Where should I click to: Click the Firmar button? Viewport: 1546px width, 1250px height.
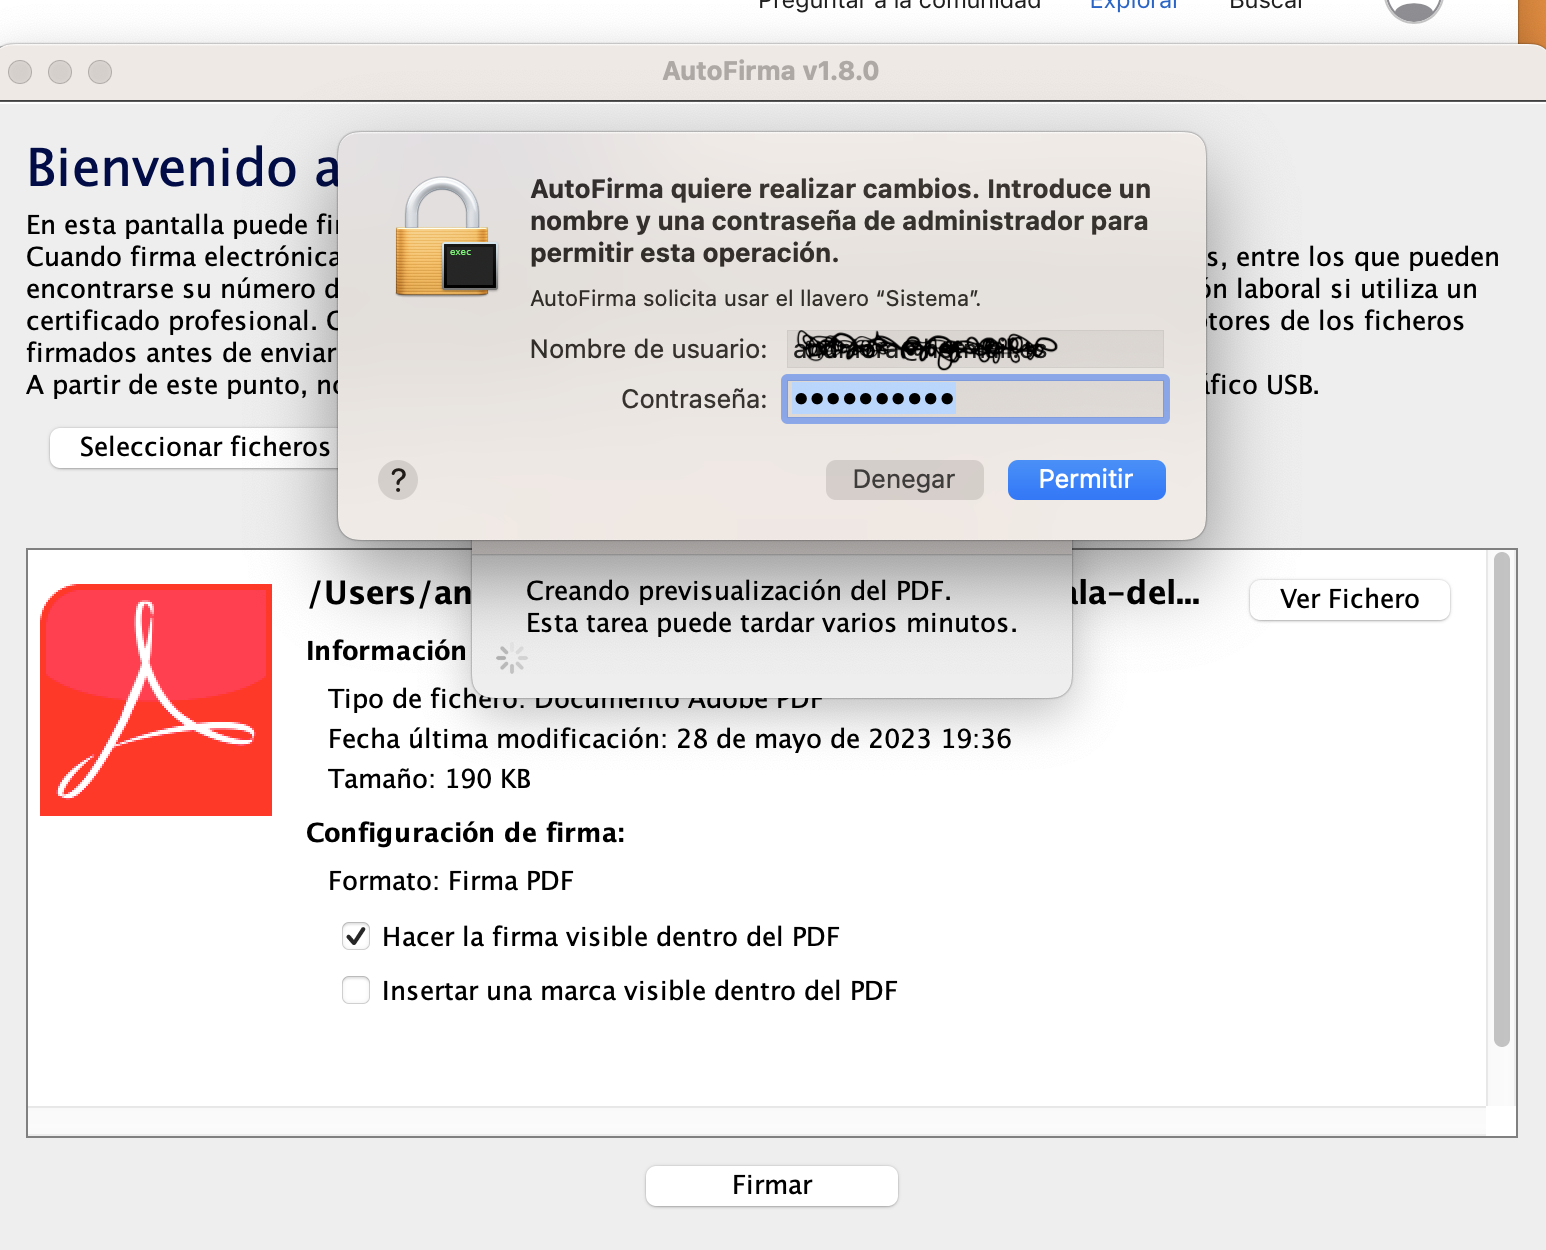tap(772, 1185)
